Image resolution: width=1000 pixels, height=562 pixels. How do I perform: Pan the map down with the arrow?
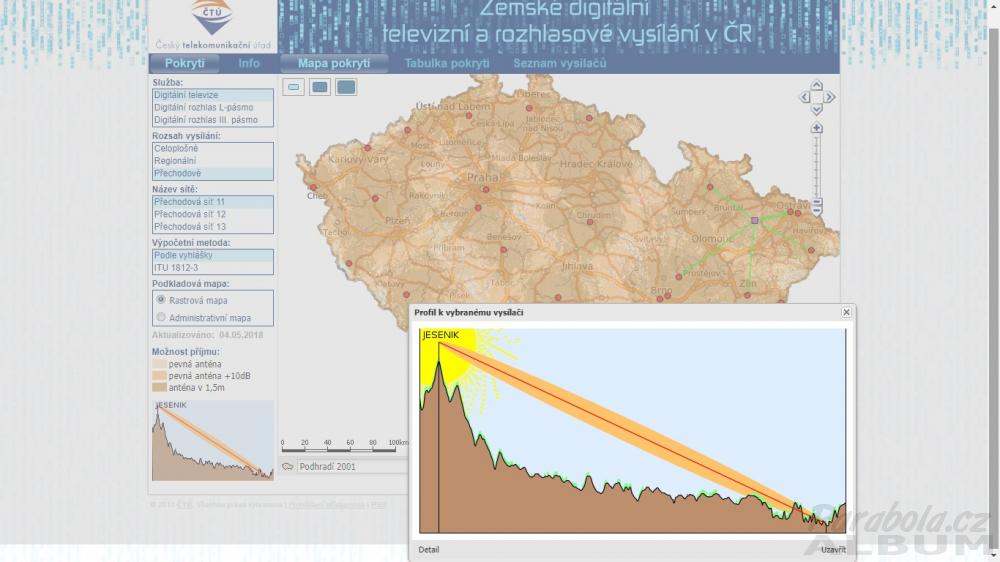[816, 110]
